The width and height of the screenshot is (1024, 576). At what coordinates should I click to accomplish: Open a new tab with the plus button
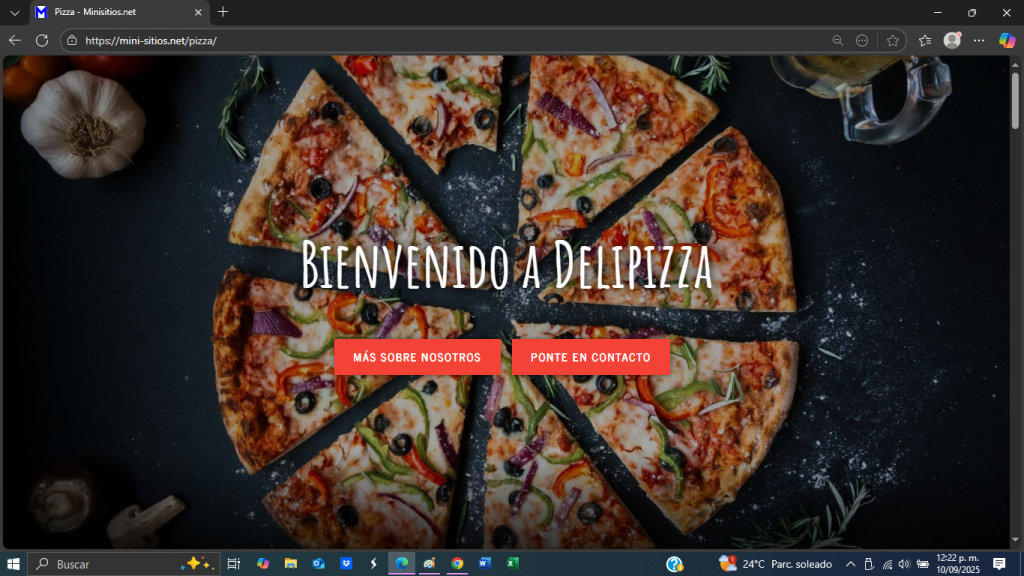tap(223, 12)
